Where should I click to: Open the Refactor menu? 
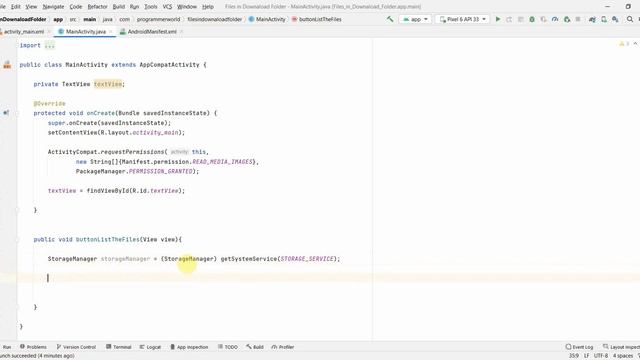click(97, 7)
